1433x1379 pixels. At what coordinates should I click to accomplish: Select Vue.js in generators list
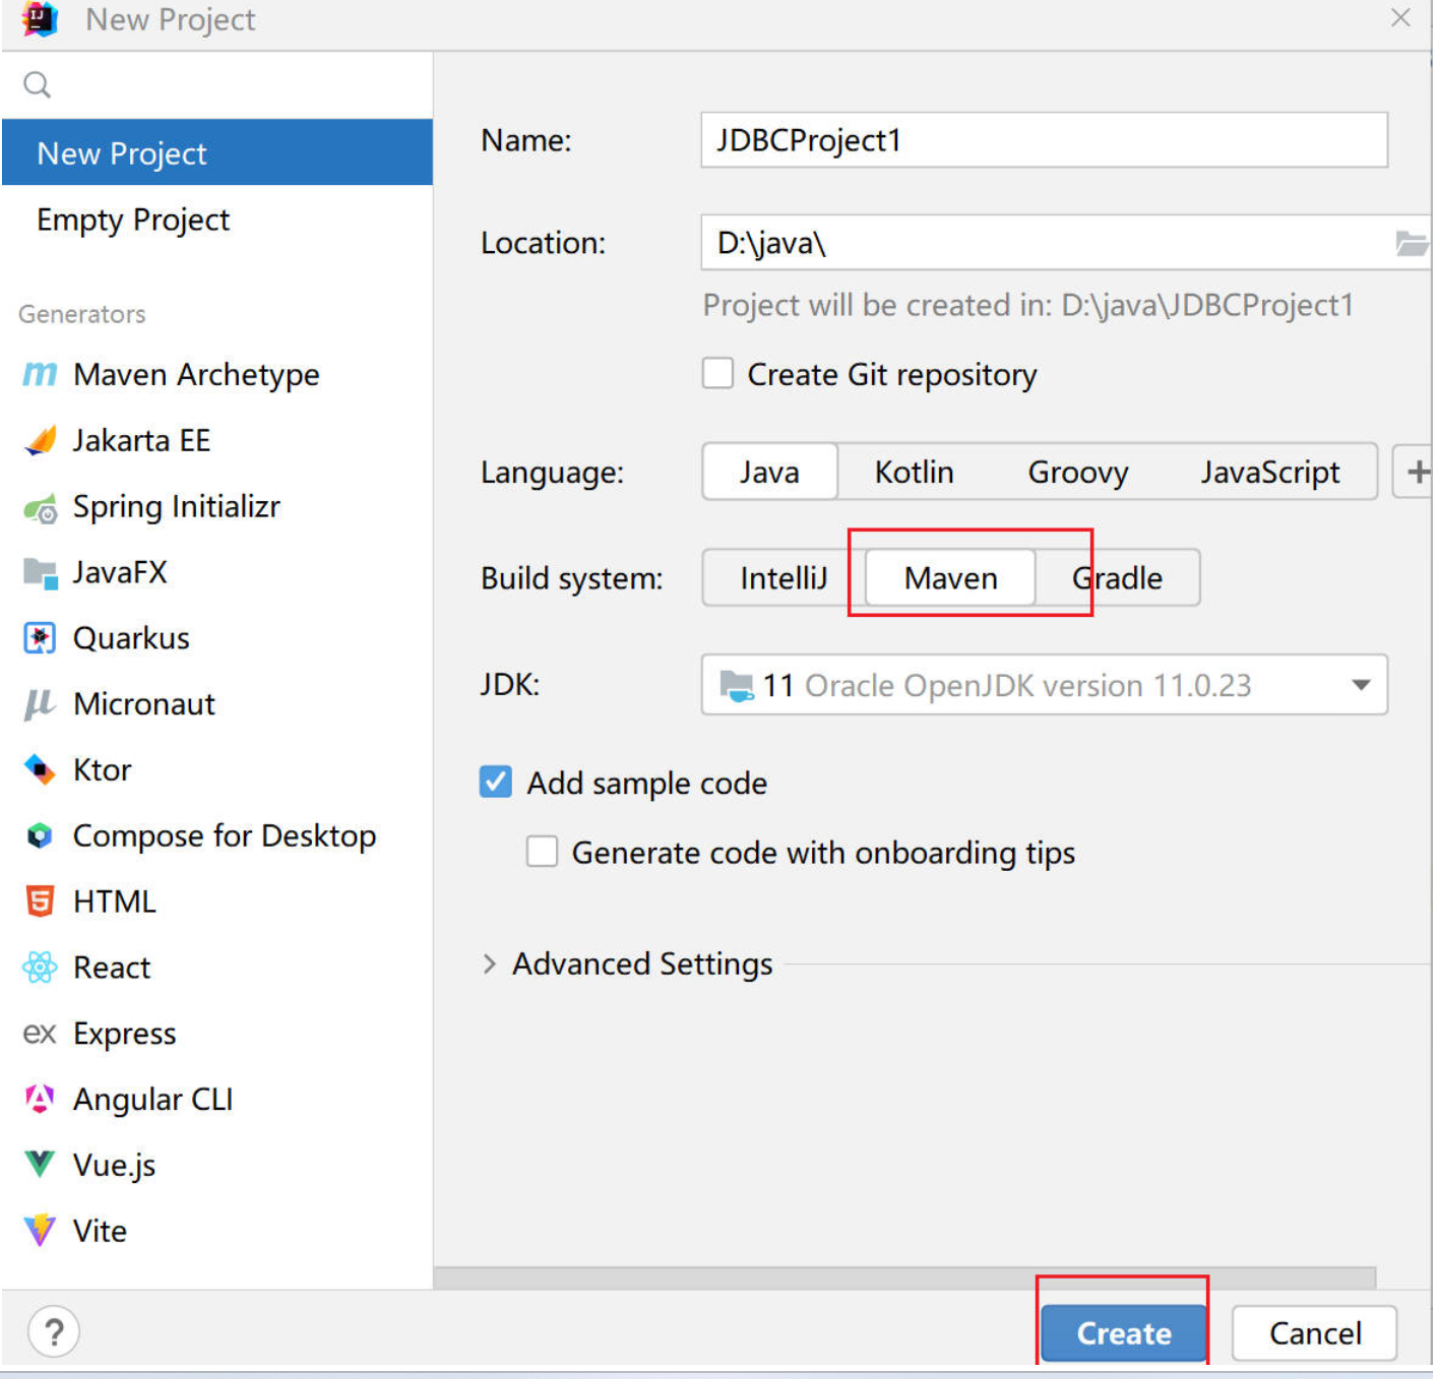click(x=217, y=1164)
